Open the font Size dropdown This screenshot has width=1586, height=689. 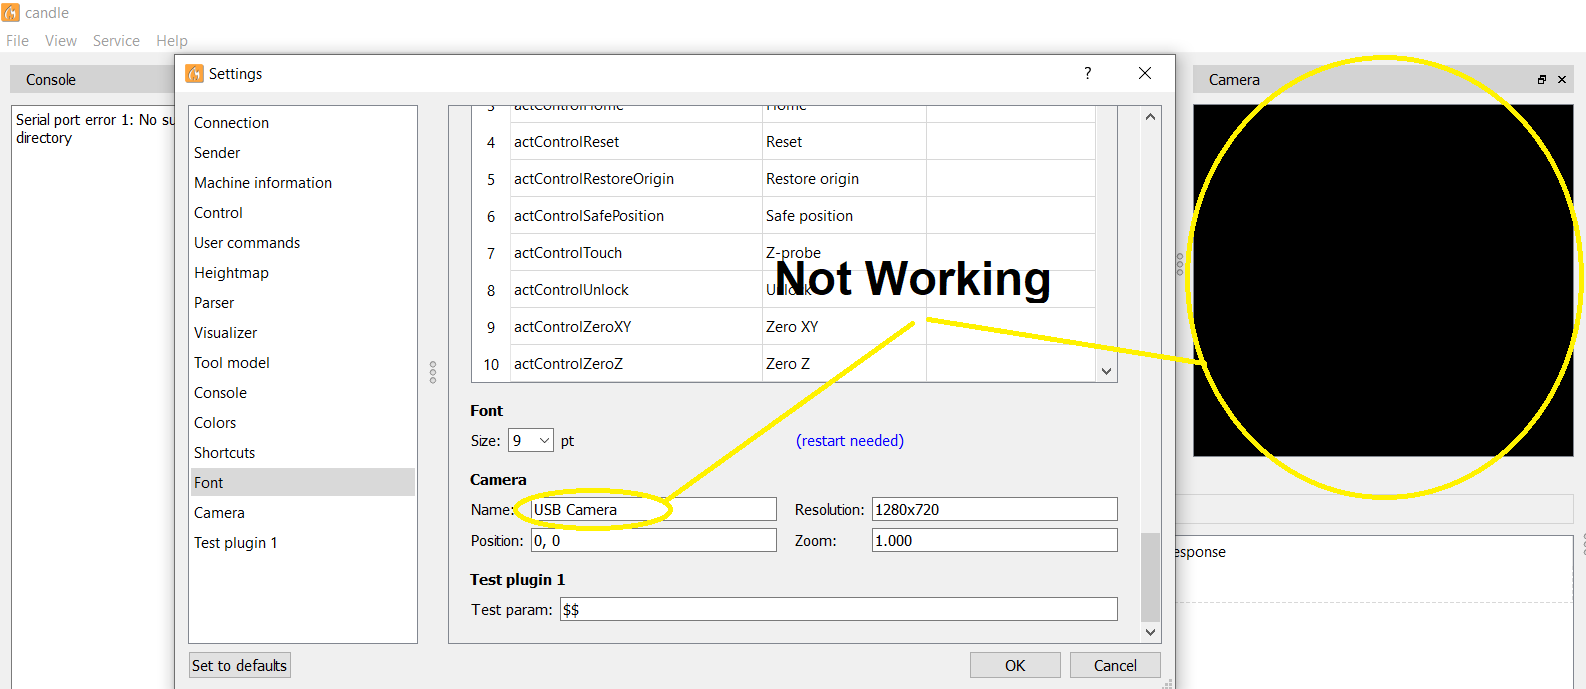(x=531, y=440)
